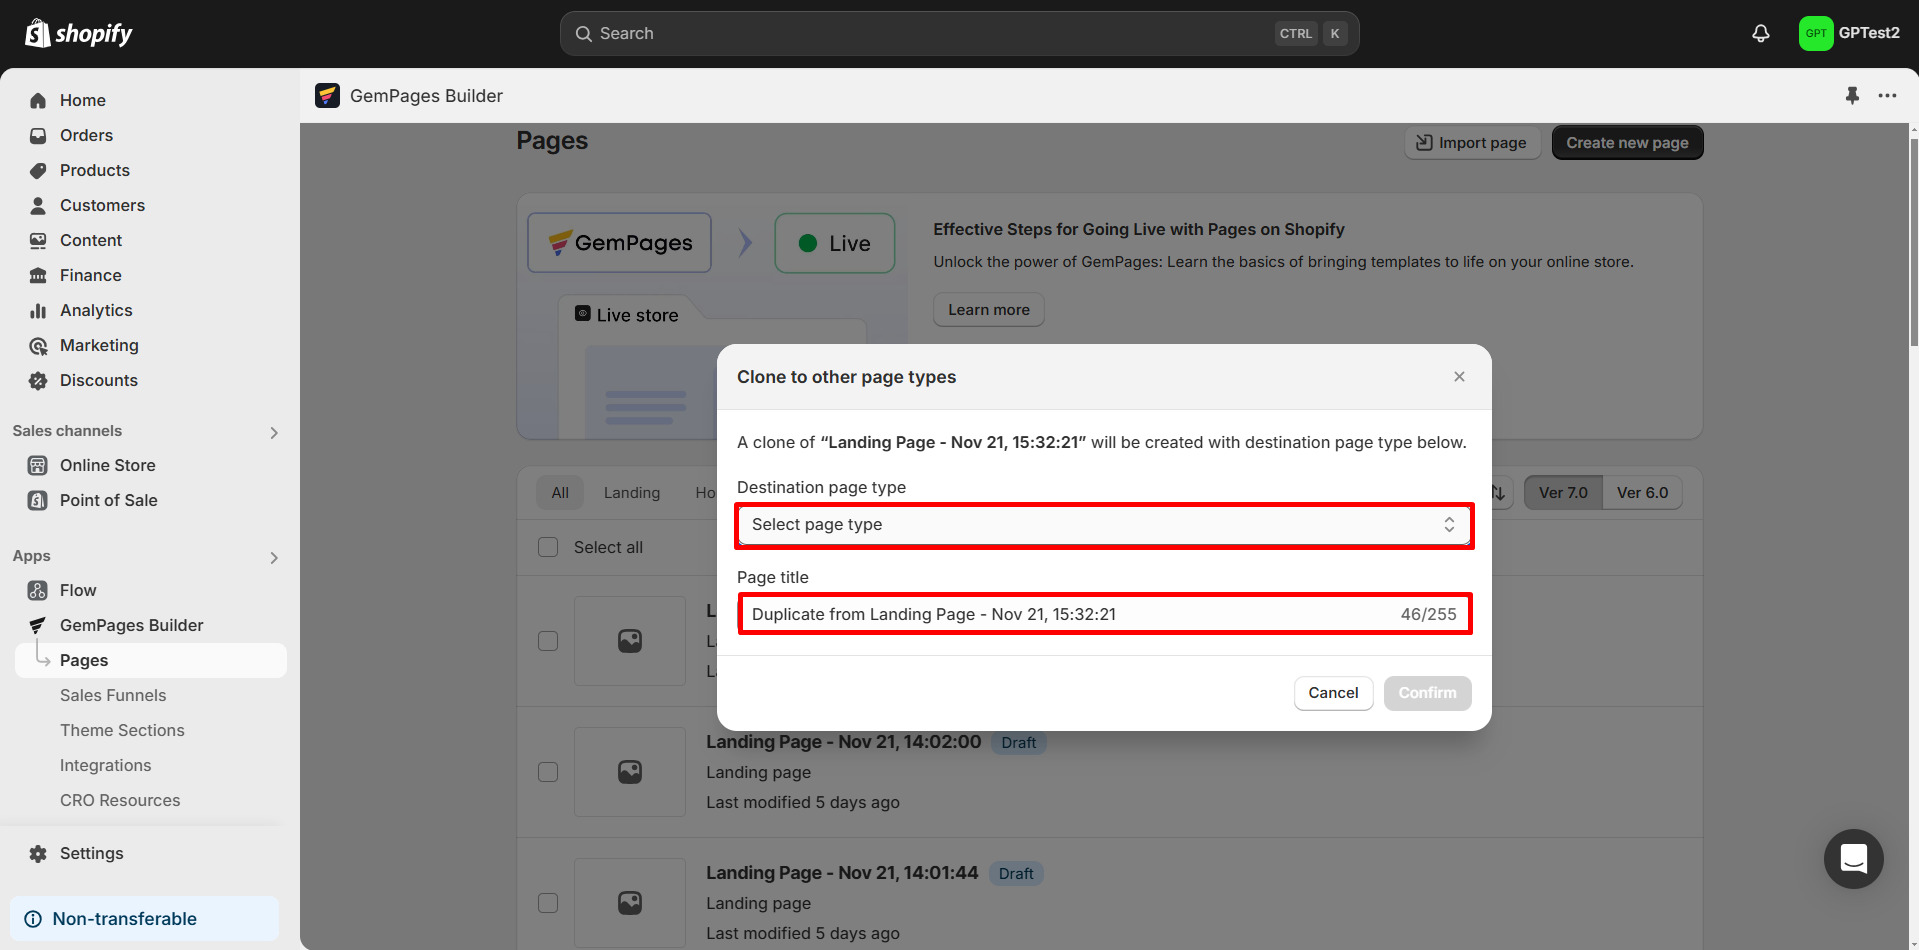Viewport: 1919px width, 950px height.
Task: Open the Marketing section
Action: click(99, 345)
